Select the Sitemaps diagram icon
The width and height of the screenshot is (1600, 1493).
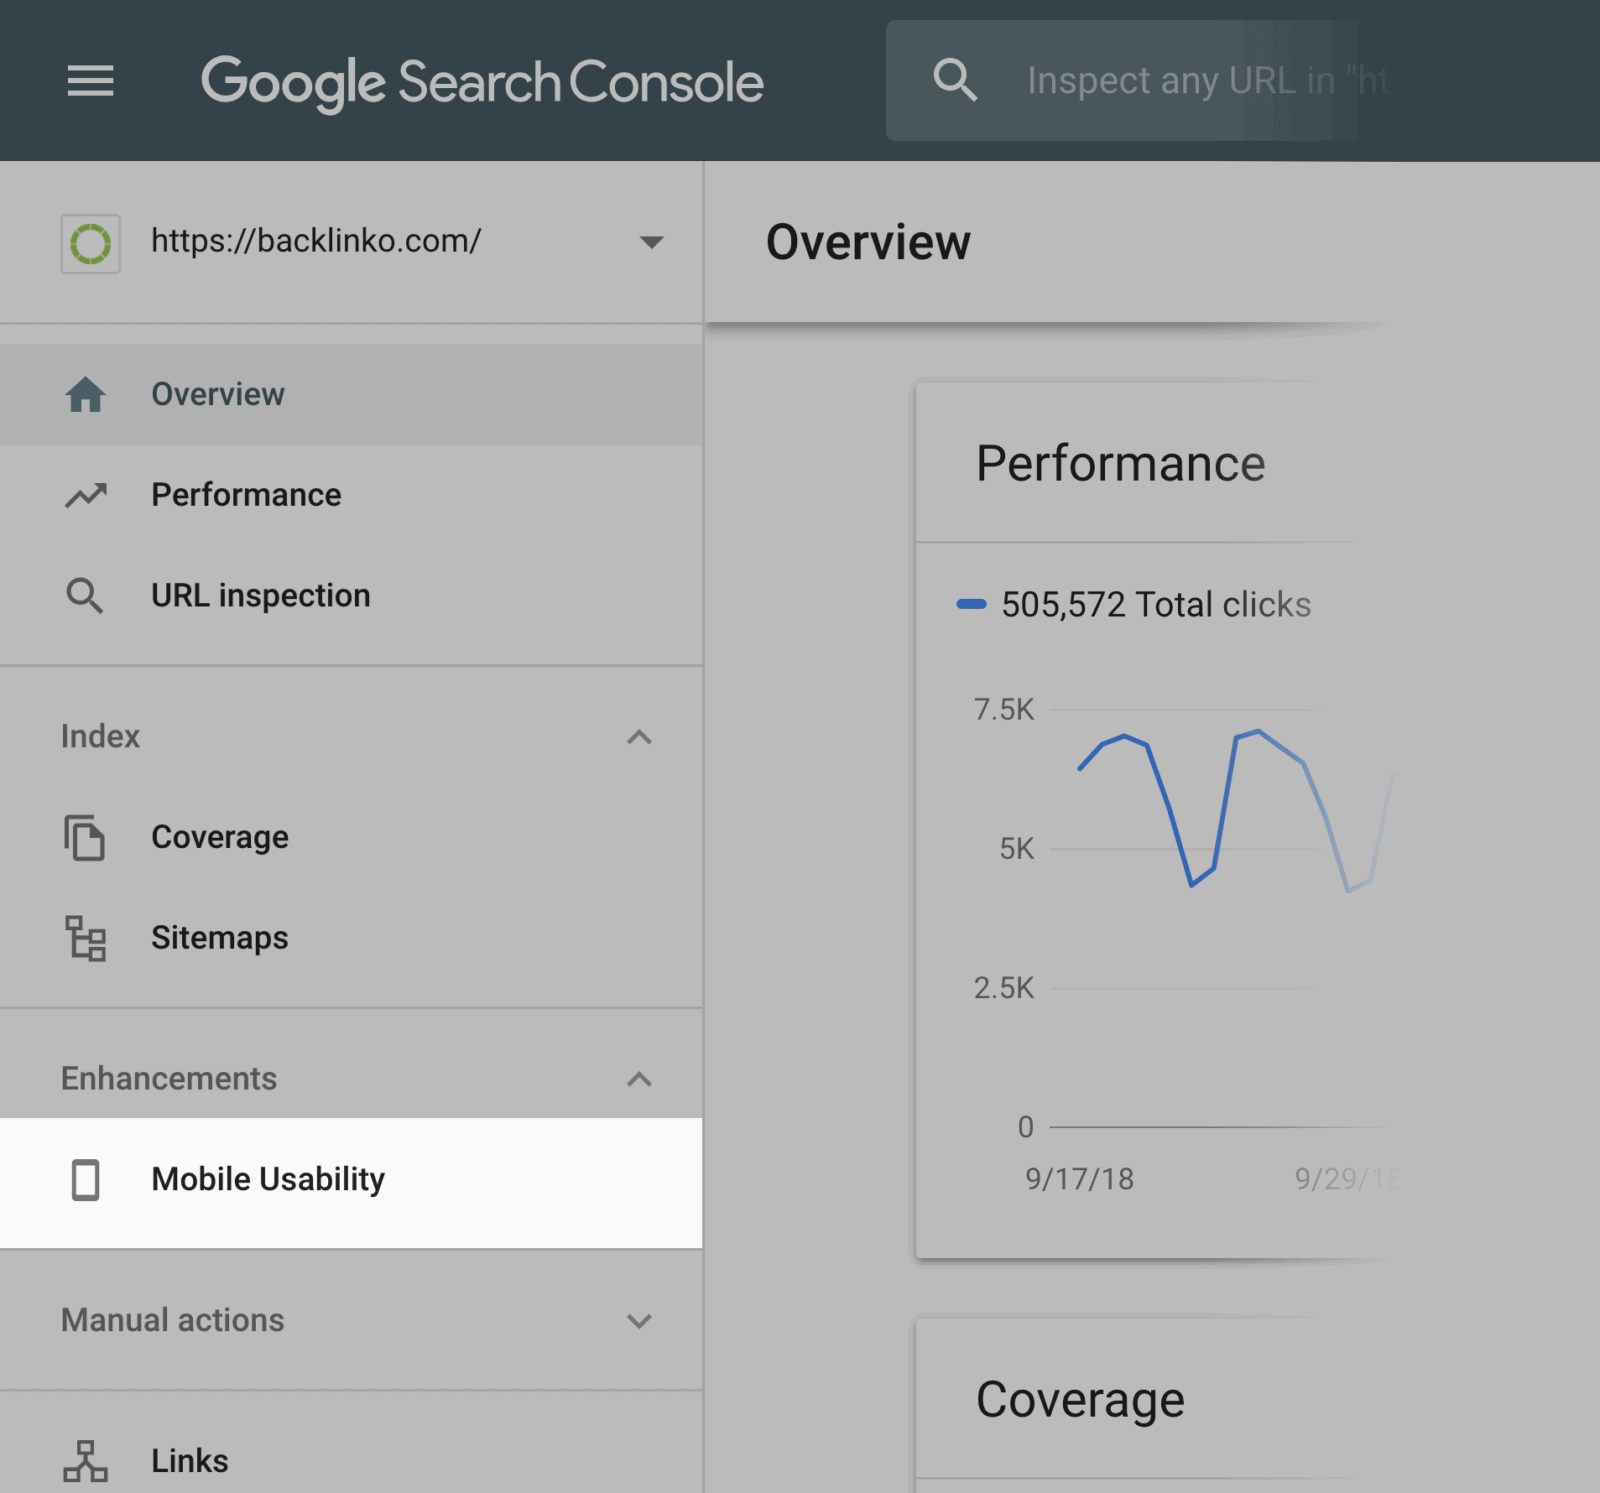86,938
